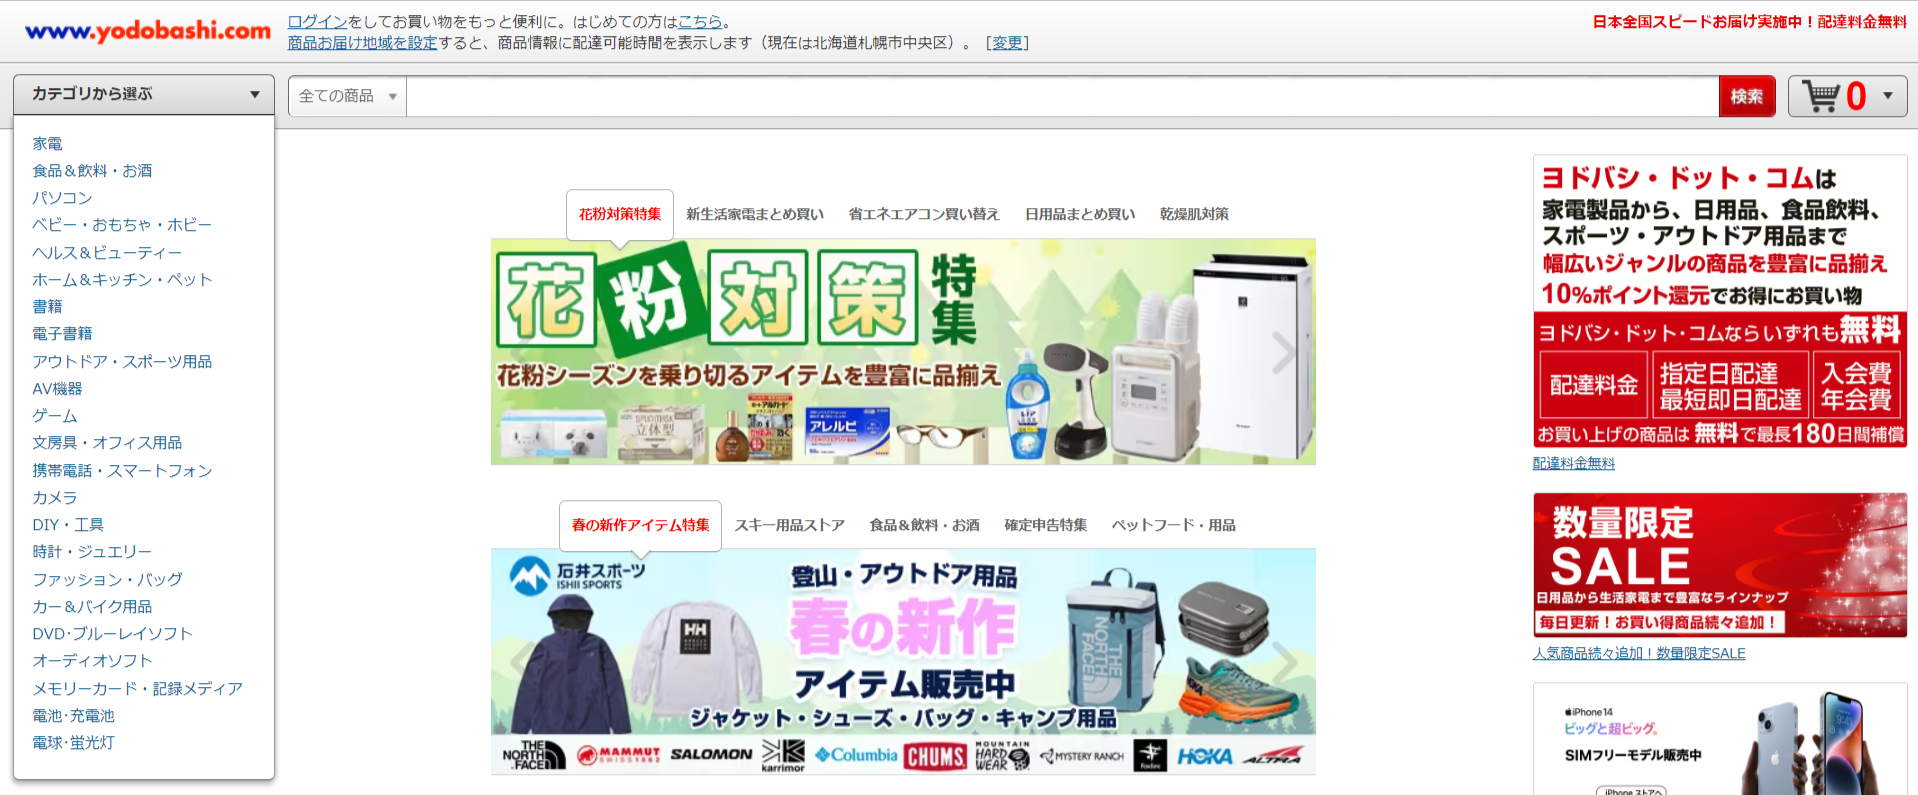Collapse the カテゴリから選ぶ menu
The image size is (1918, 795).
pyautogui.click(x=143, y=94)
